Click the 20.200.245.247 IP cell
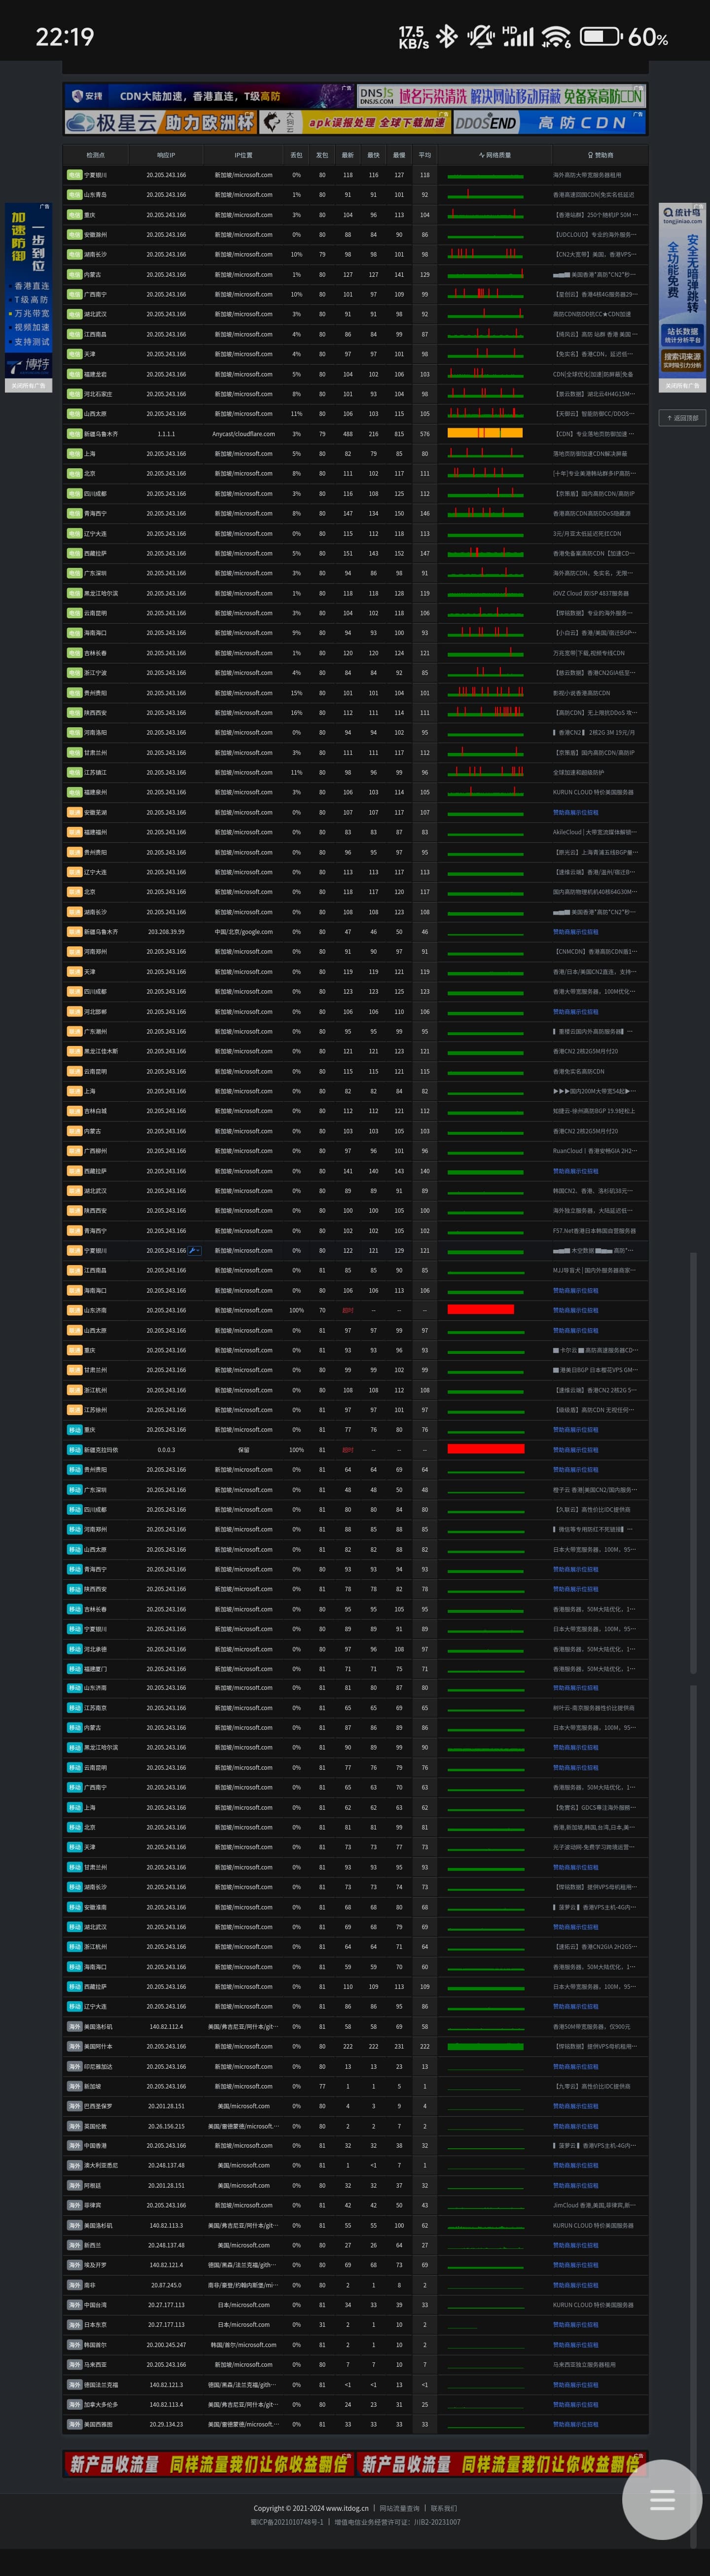This screenshot has height=2576, width=710. pyautogui.click(x=166, y=2345)
